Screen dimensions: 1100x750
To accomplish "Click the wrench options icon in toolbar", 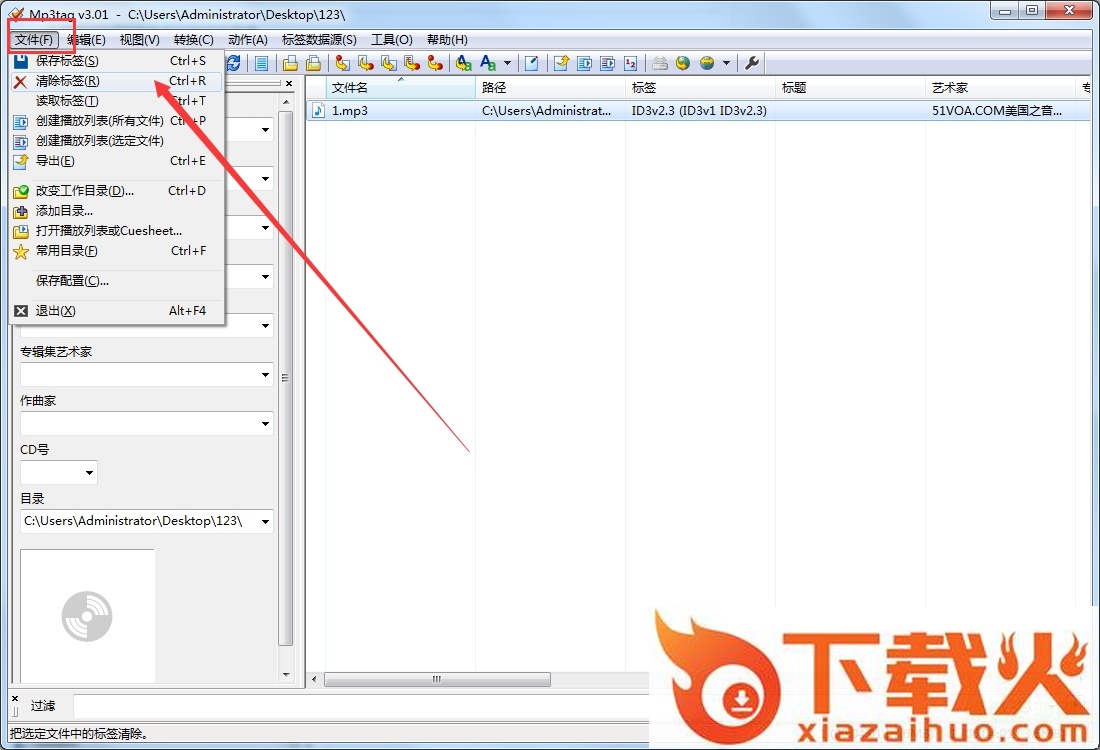I will pyautogui.click(x=753, y=63).
